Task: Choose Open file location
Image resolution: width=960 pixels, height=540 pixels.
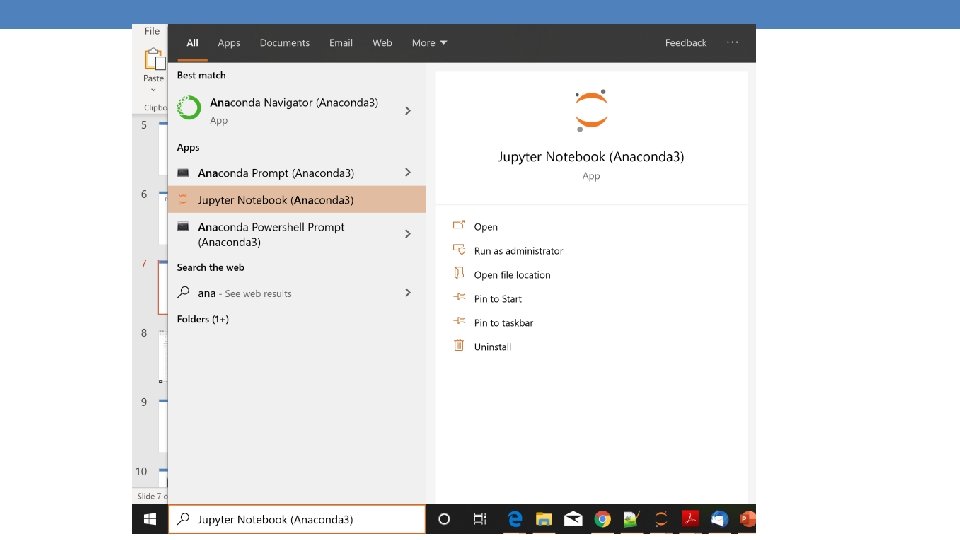Action: tap(512, 275)
